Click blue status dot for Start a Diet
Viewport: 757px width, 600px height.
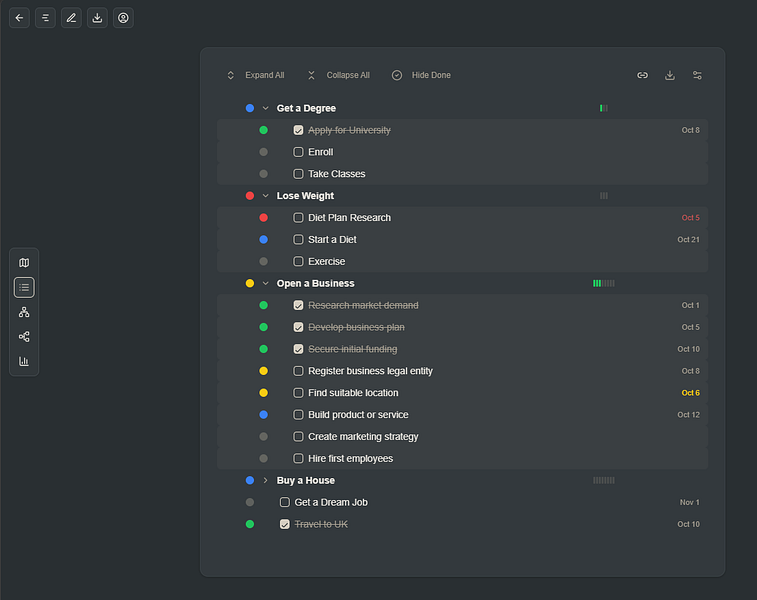264,239
